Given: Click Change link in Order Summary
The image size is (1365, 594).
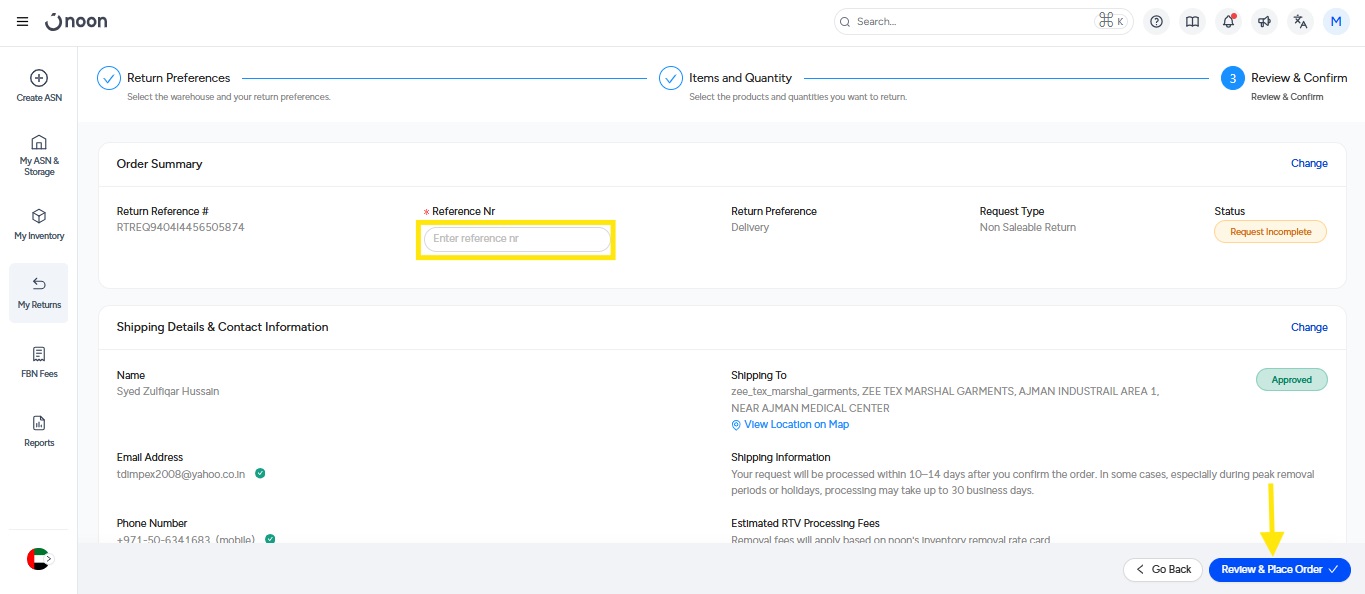Looking at the screenshot, I should coord(1309,163).
